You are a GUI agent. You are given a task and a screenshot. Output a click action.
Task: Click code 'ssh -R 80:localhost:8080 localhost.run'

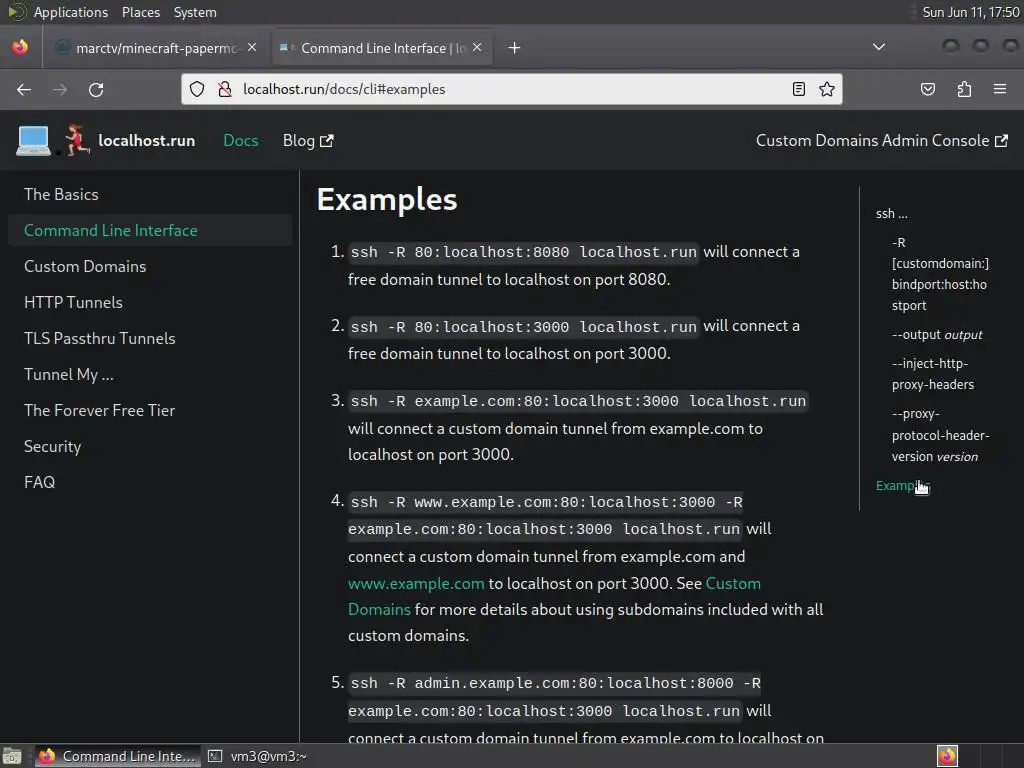tap(524, 252)
